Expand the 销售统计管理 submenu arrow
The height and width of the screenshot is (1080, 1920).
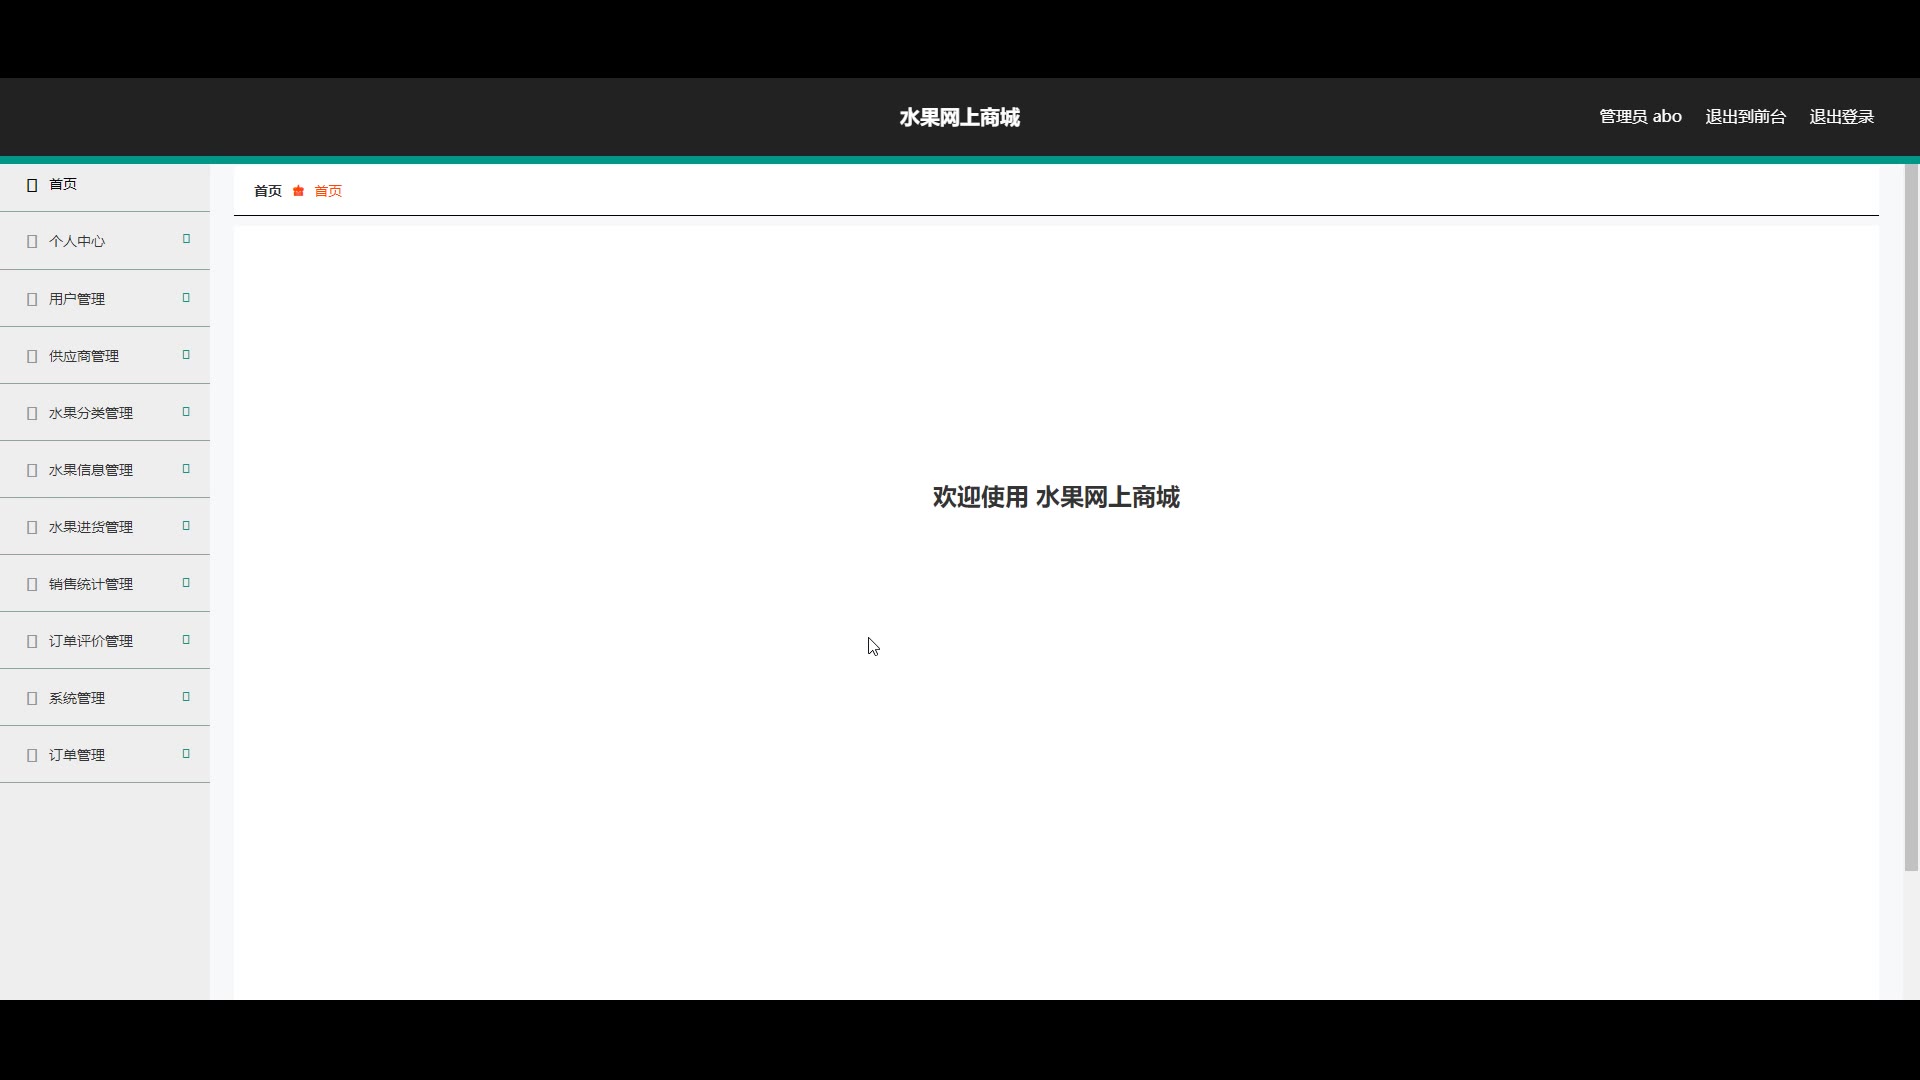(x=186, y=583)
